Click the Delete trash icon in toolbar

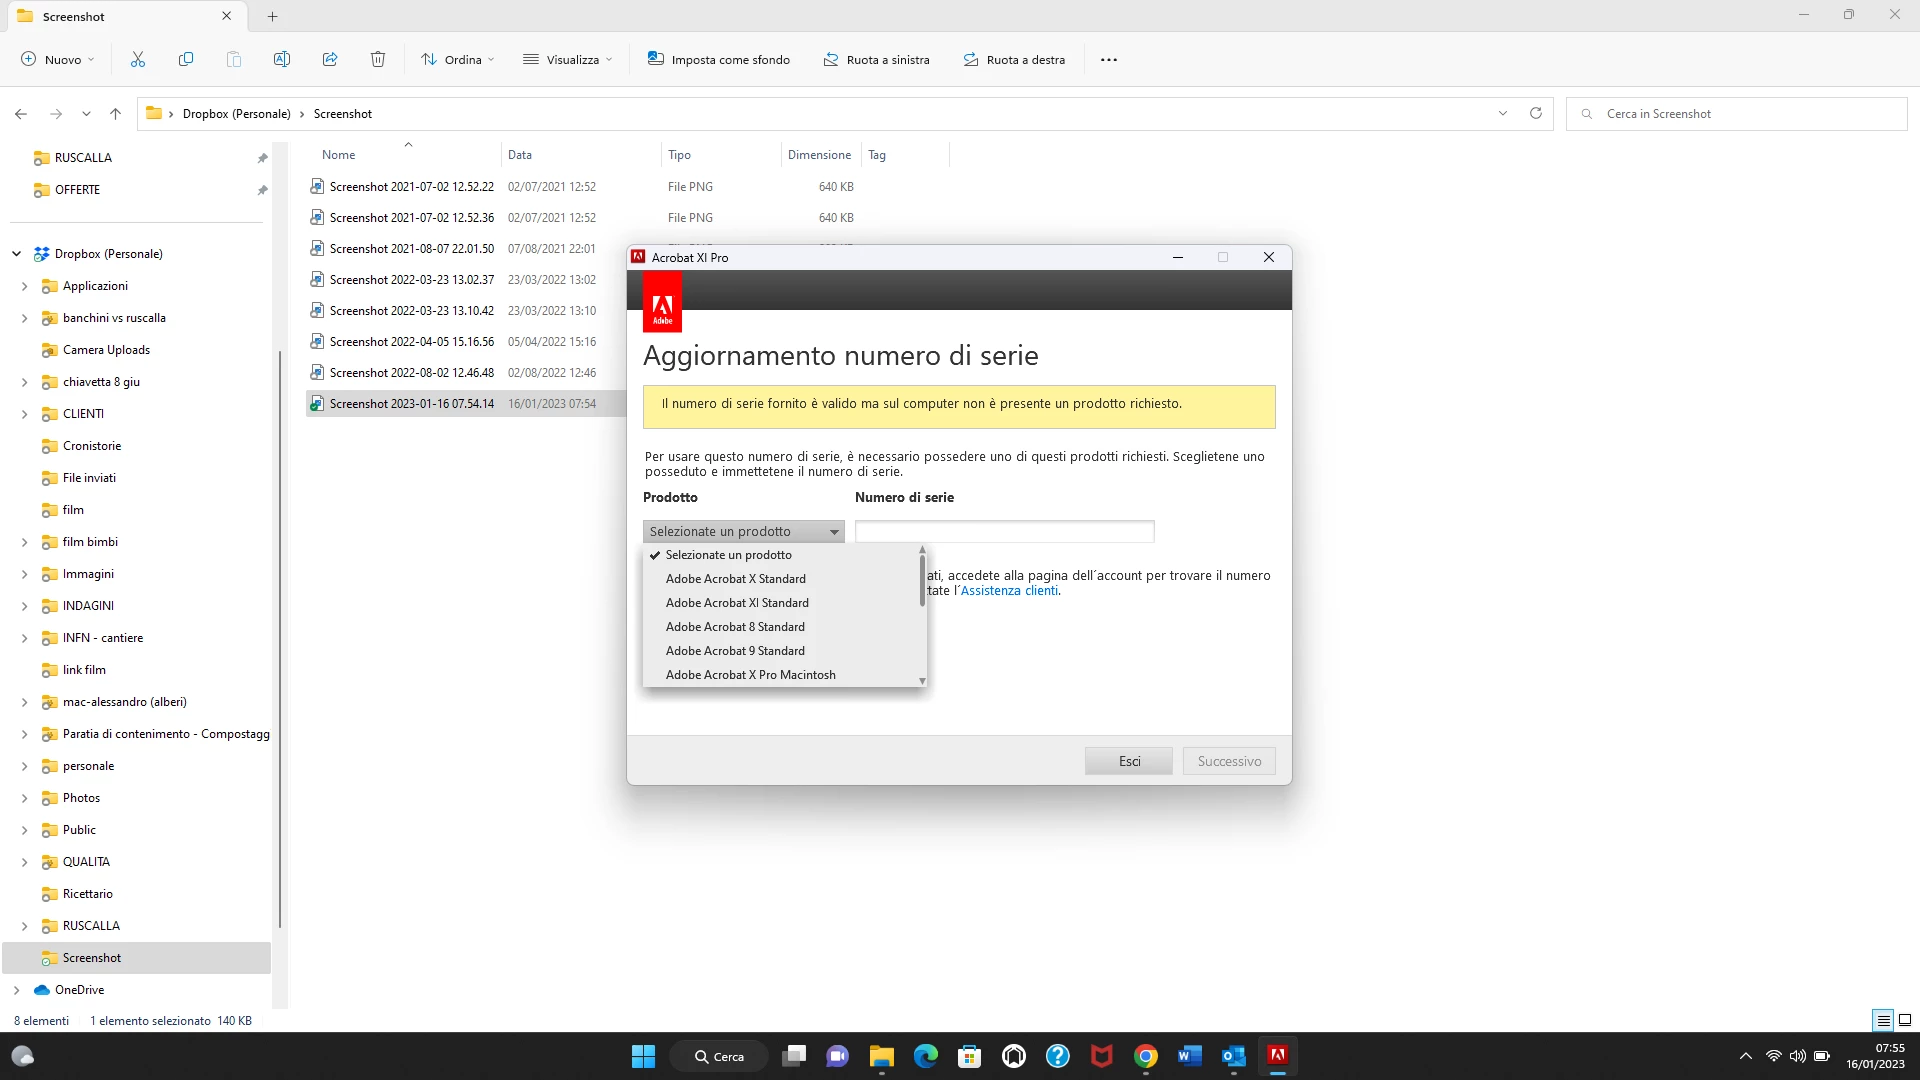(x=378, y=59)
